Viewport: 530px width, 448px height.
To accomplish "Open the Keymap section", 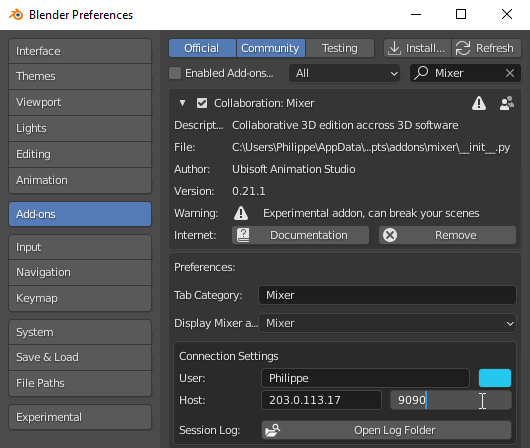I will 80,298.
